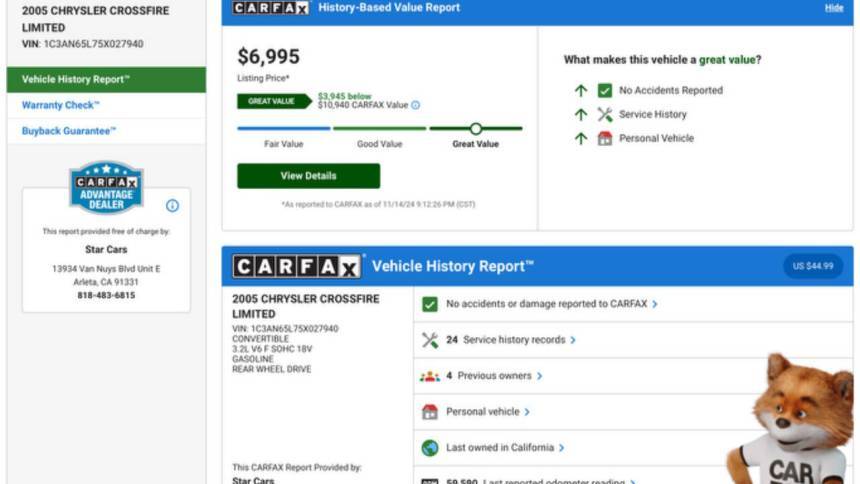Click the CARFAX logo in Vehicle History Report header
The width and height of the screenshot is (860, 484).
297,267
